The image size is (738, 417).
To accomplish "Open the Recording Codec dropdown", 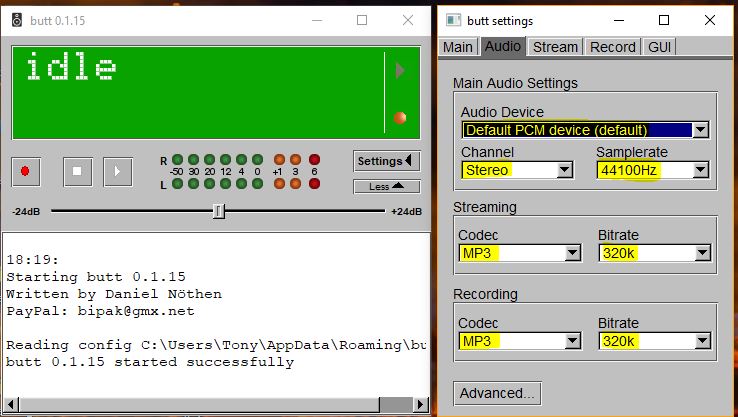I will (x=520, y=341).
